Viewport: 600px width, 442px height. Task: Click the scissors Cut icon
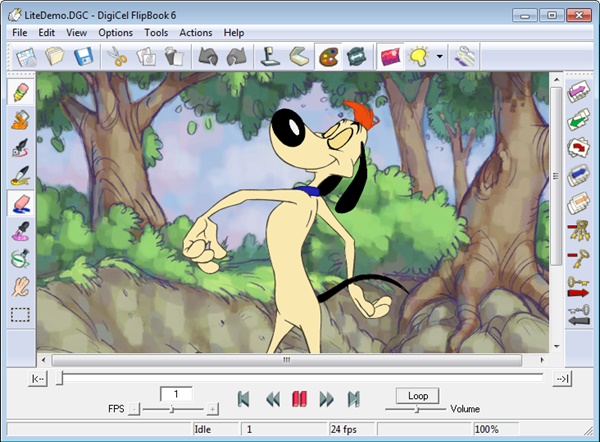coord(117,57)
